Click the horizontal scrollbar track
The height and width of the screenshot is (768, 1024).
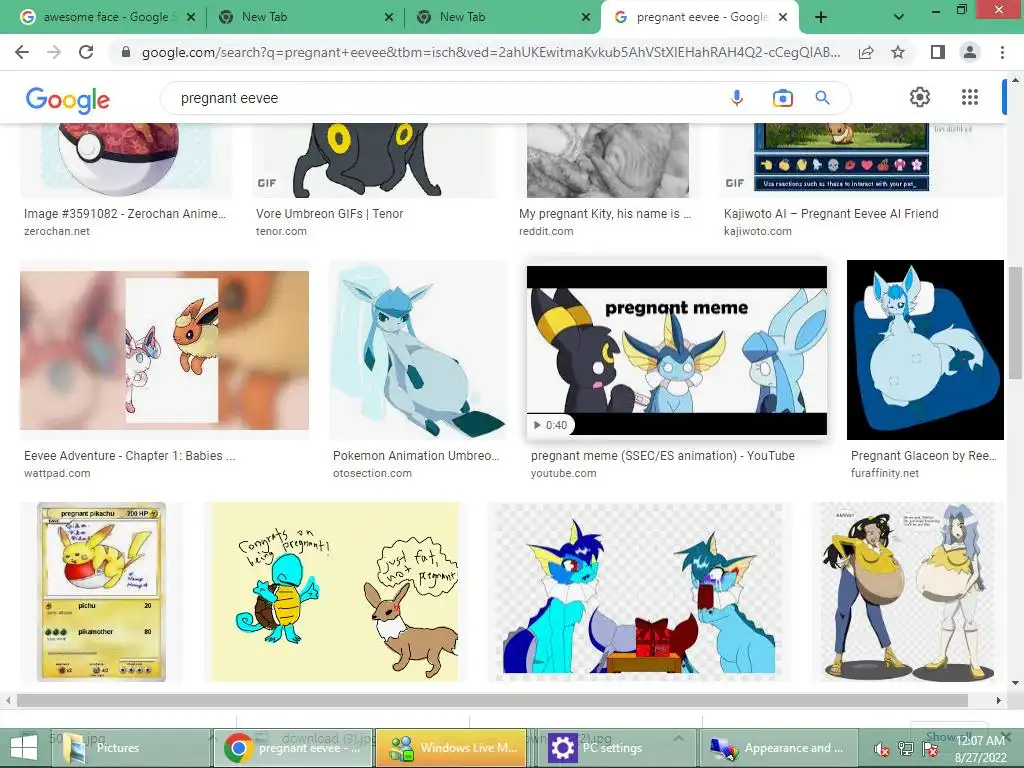coord(492,701)
